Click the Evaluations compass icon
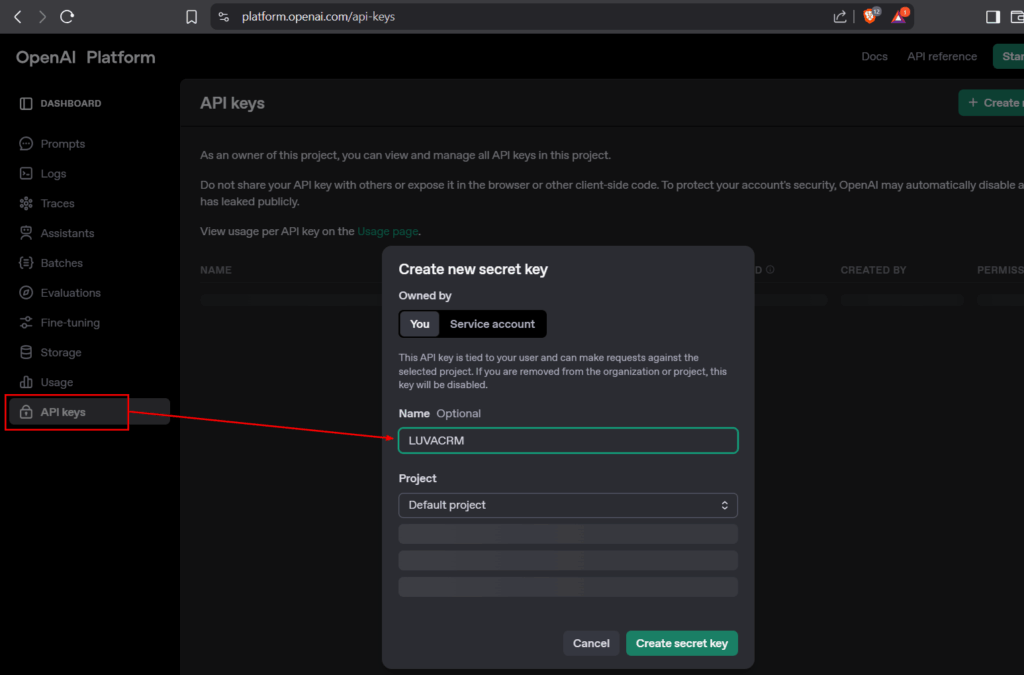Screen dimensions: 1024x675 tap(26, 292)
